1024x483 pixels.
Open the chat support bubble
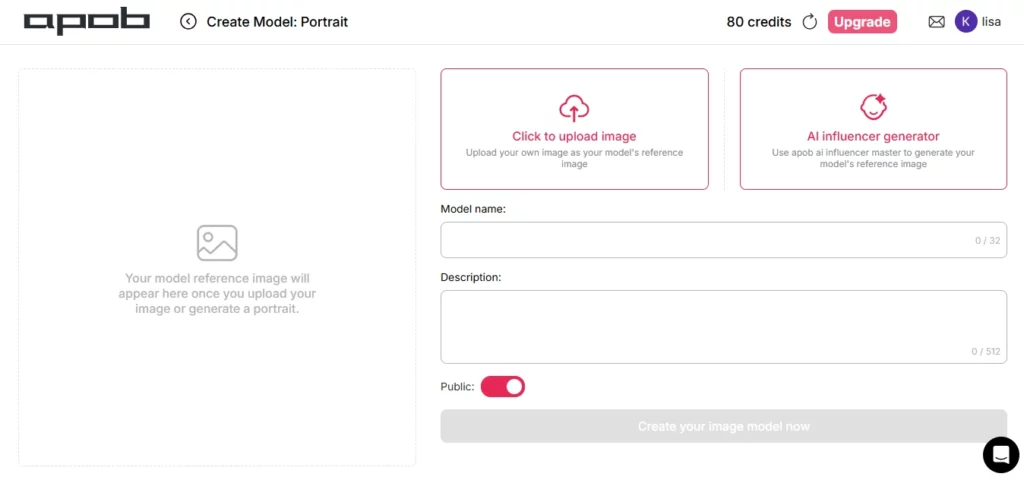[x=1000, y=454]
